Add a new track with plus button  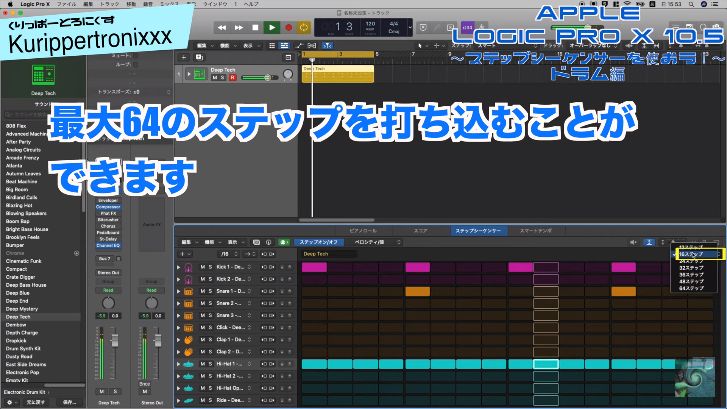pyautogui.click(x=184, y=57)
